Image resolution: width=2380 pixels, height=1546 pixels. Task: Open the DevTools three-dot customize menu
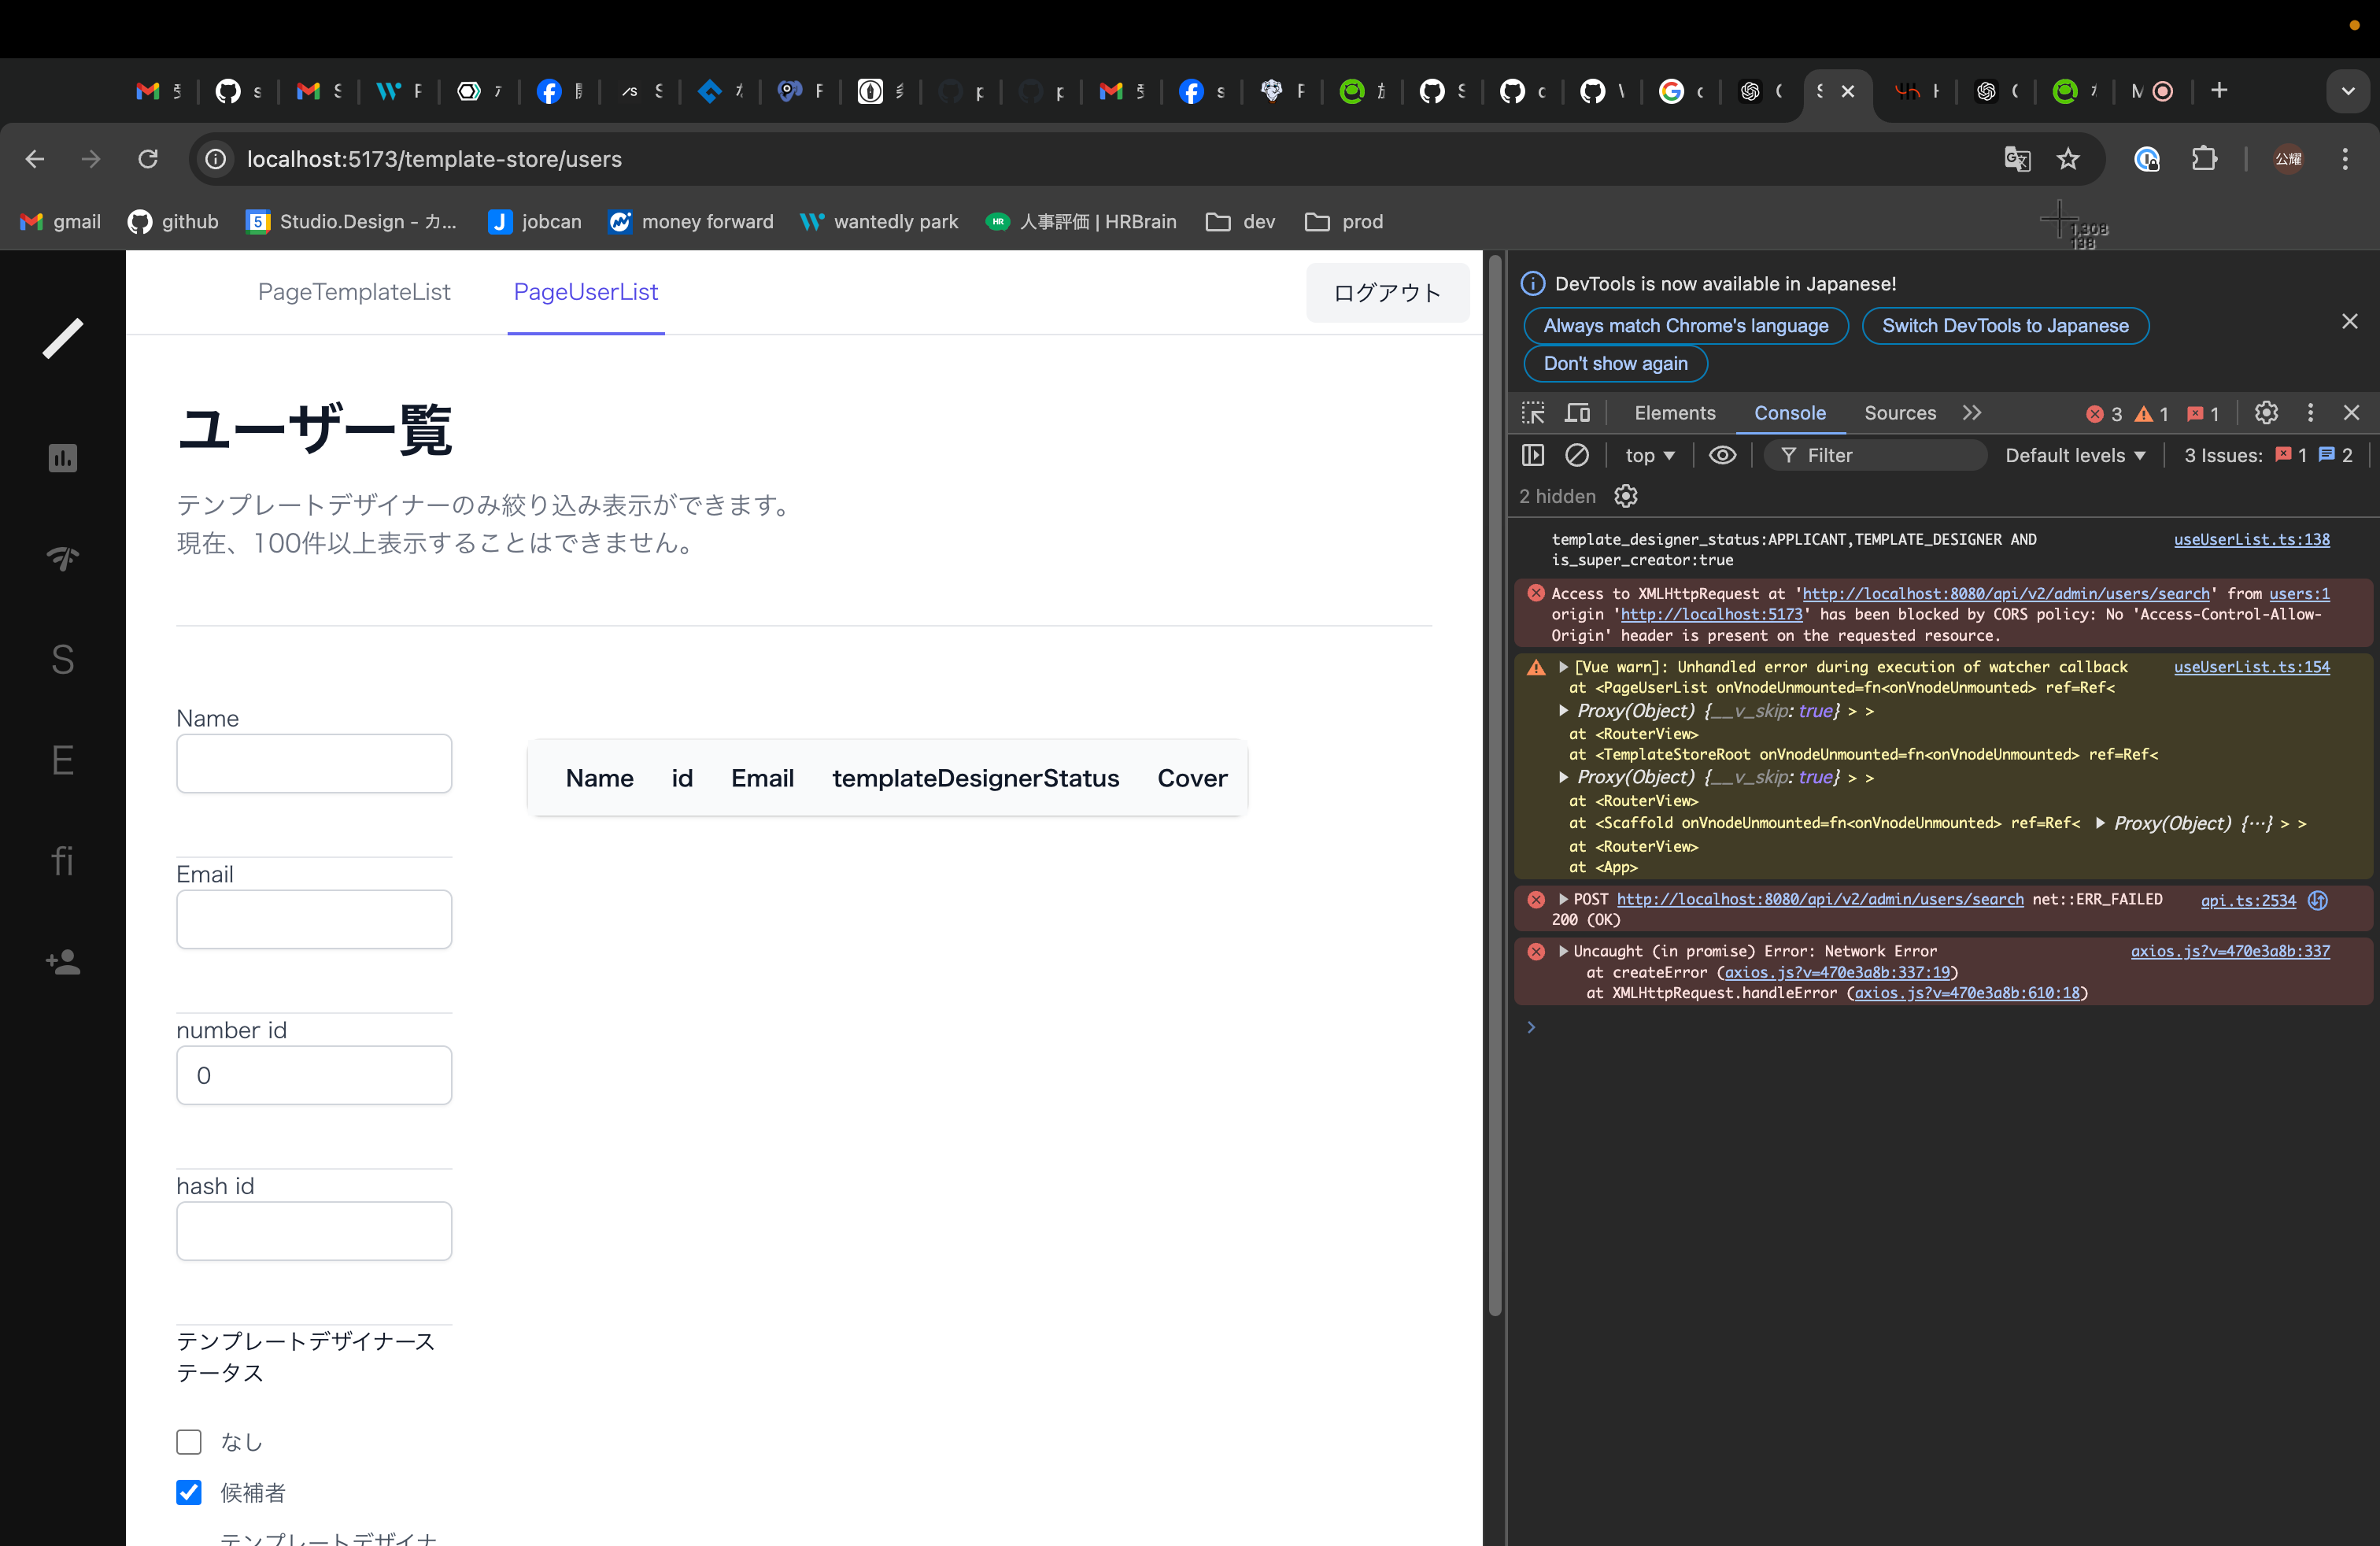coord(2311,412)
